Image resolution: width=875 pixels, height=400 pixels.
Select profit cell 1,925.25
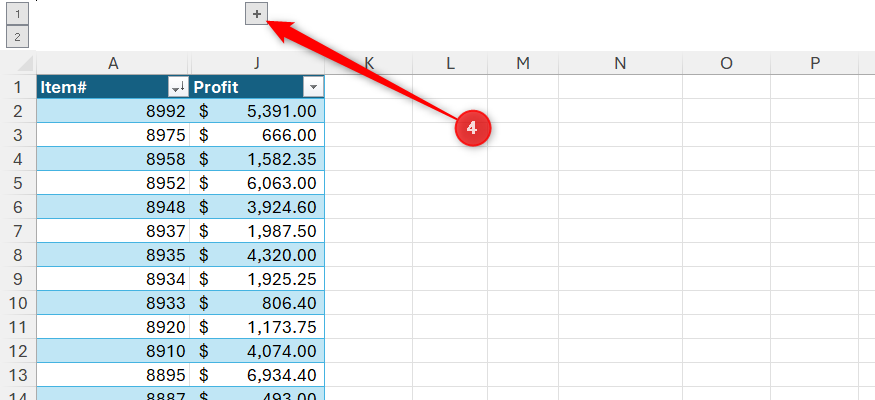(x=257, y=279)
